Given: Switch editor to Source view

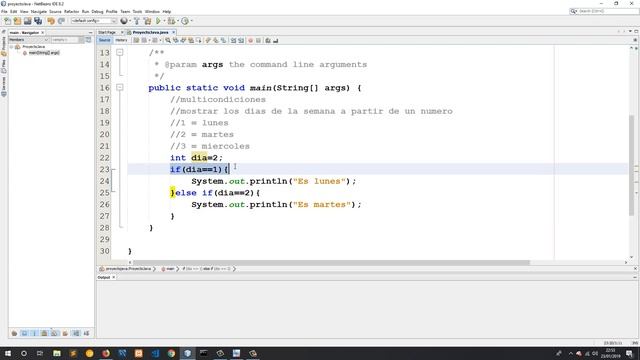Looking at the screenshot, I should pyautogui.click(x=104, y=40).
